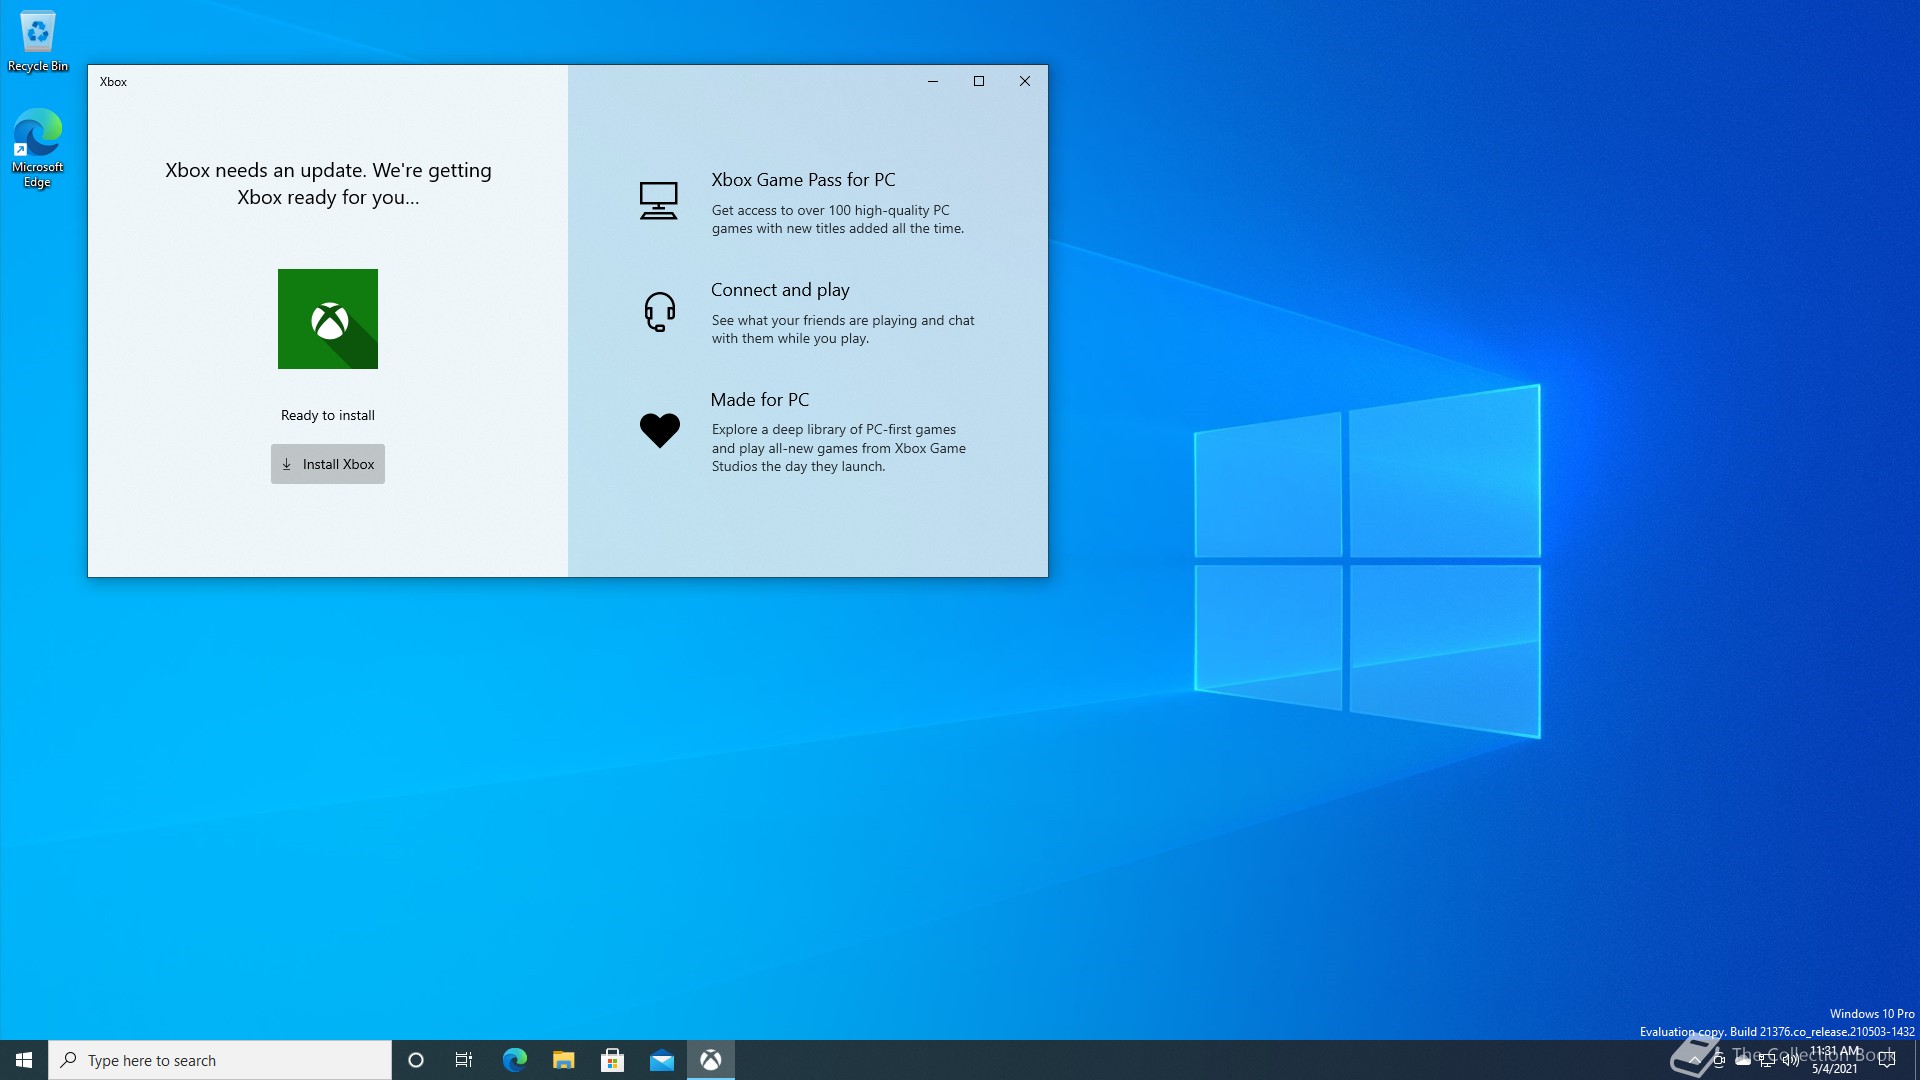Minimize the Xbox window
This screenshot has height=1080, width=1920.
[933, 81]
